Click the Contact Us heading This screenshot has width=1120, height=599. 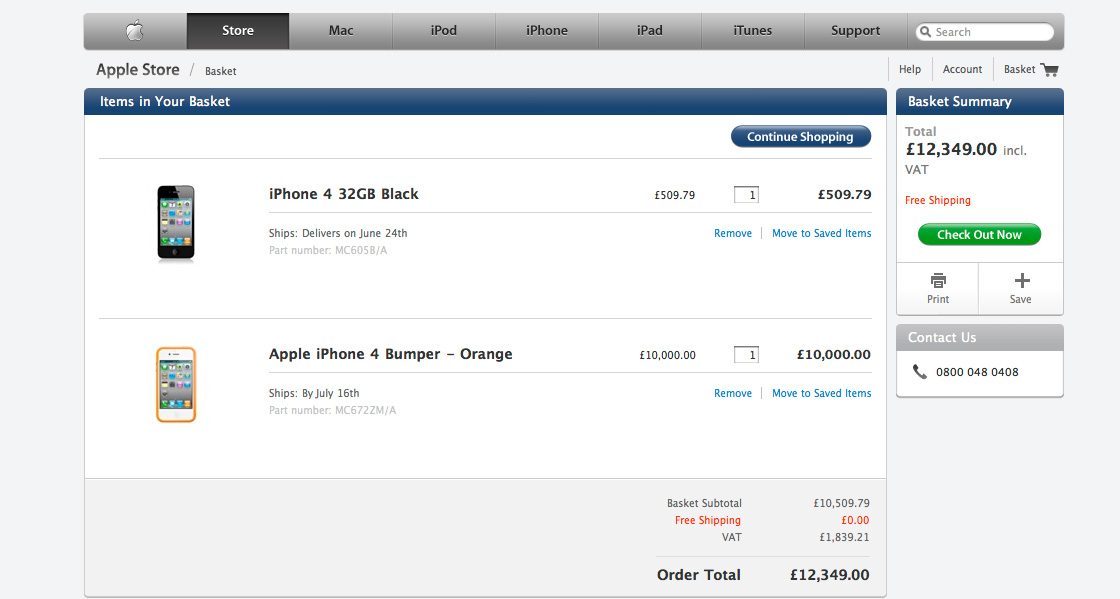pyautogui.click(x=942, y=338)
